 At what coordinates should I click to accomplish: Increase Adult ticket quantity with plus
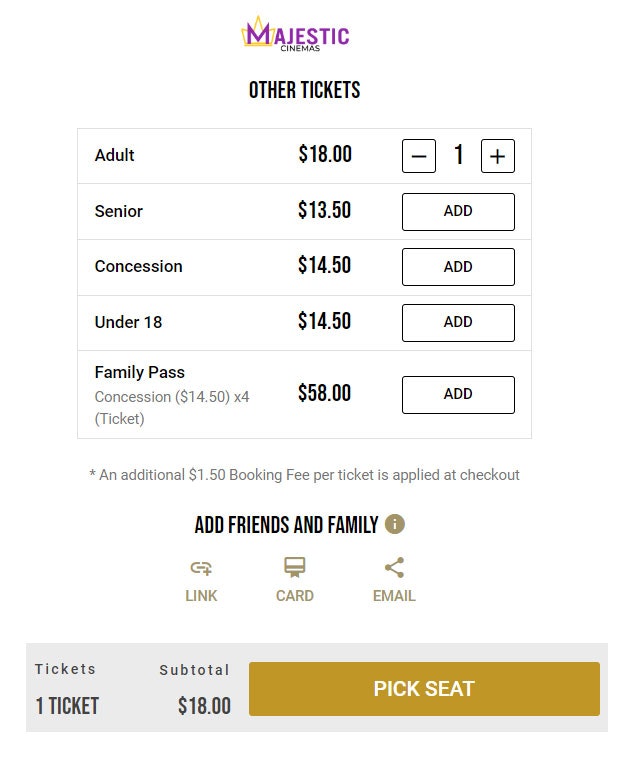point(498,156)
